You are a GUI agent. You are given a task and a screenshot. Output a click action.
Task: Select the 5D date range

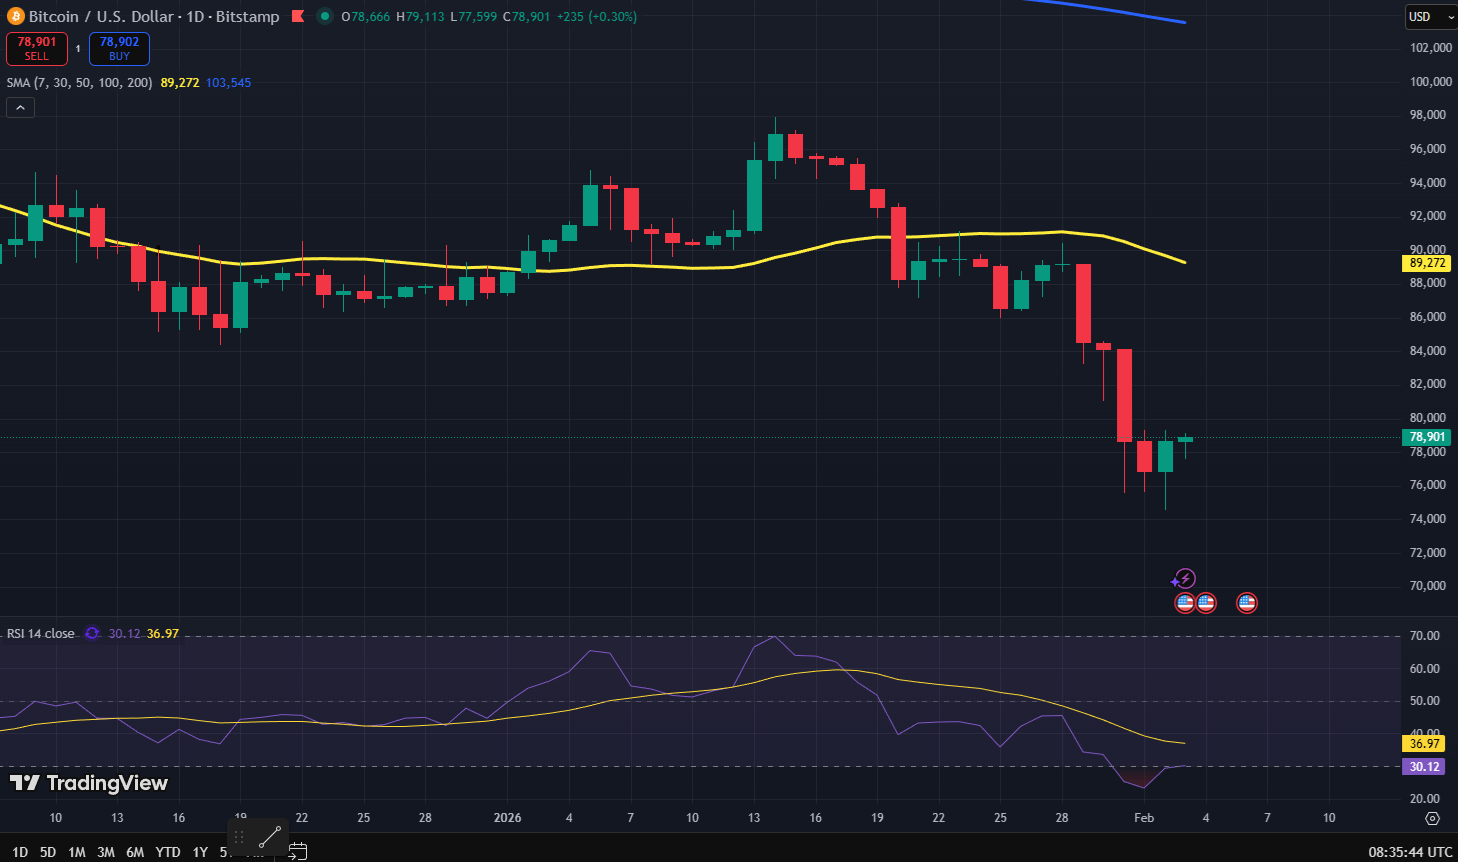47,852
